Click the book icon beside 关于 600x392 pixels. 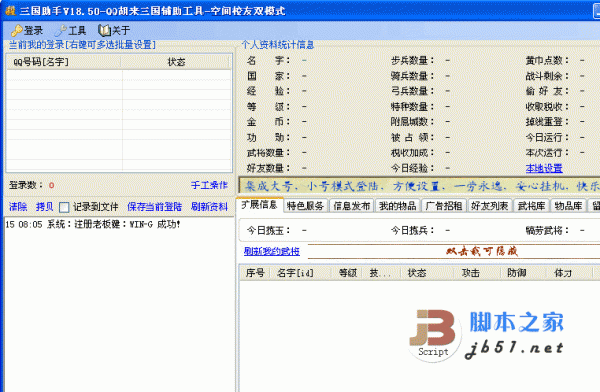(x=104, y=30)
